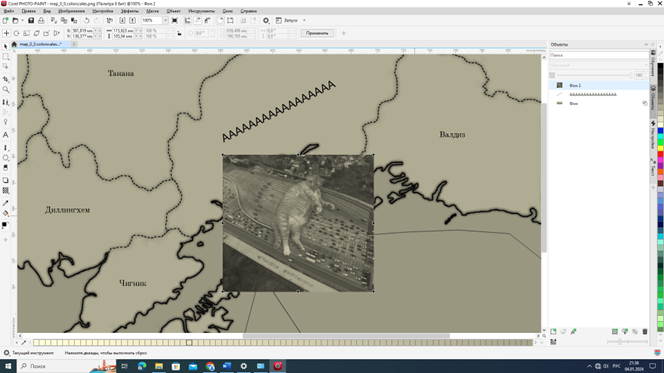Viewport: 664px width, 373px height.
Task: Select the Ellipse shape tool
Action: tap(6, 157)
